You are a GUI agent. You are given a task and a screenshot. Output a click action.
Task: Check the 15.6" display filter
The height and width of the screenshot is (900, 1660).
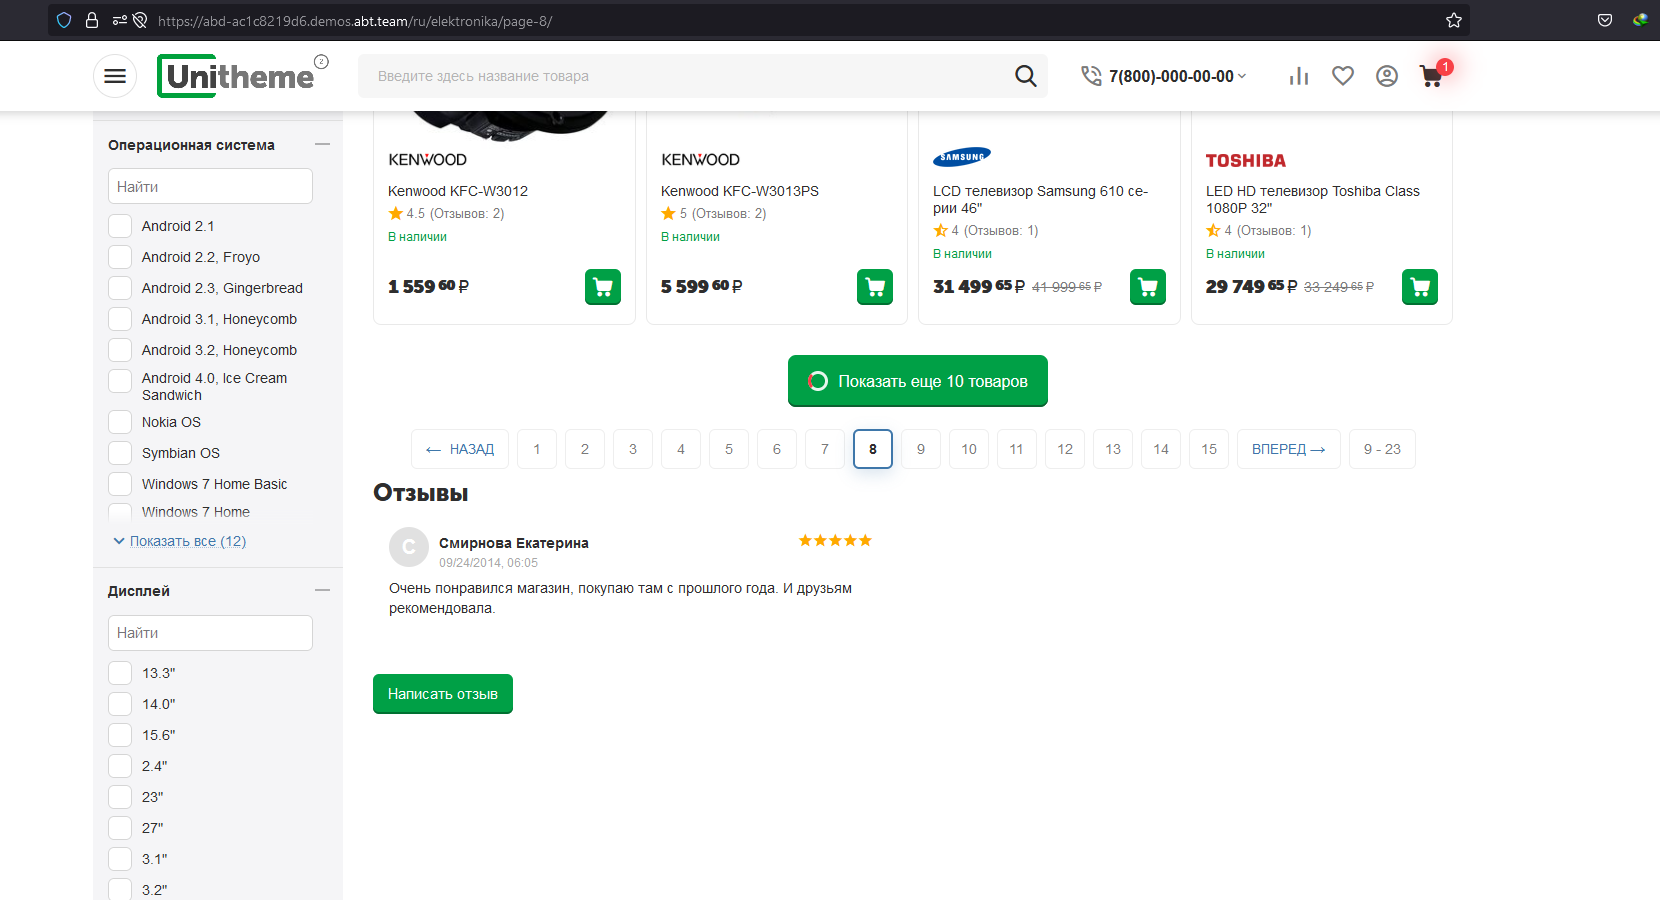[x=120, y=735]
